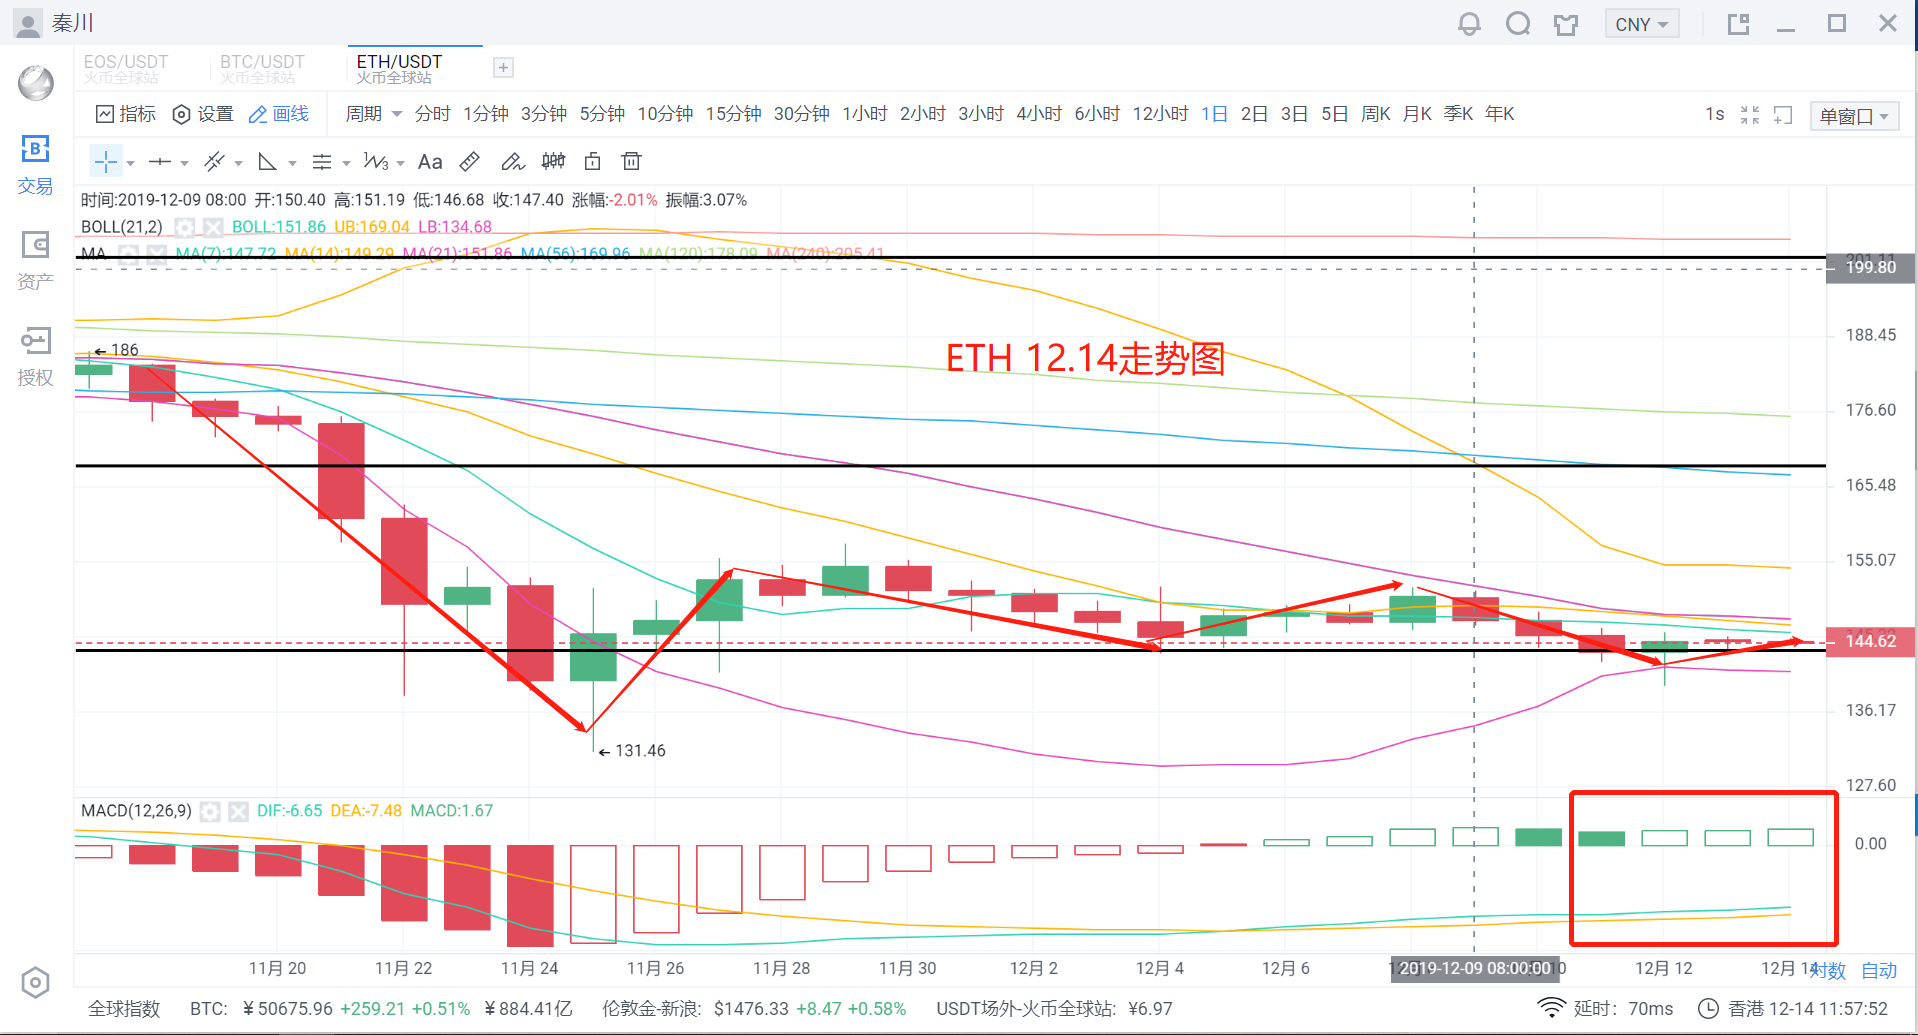
Task: Switch to the BTC/USDT tab
Action: tap(262, 68)
